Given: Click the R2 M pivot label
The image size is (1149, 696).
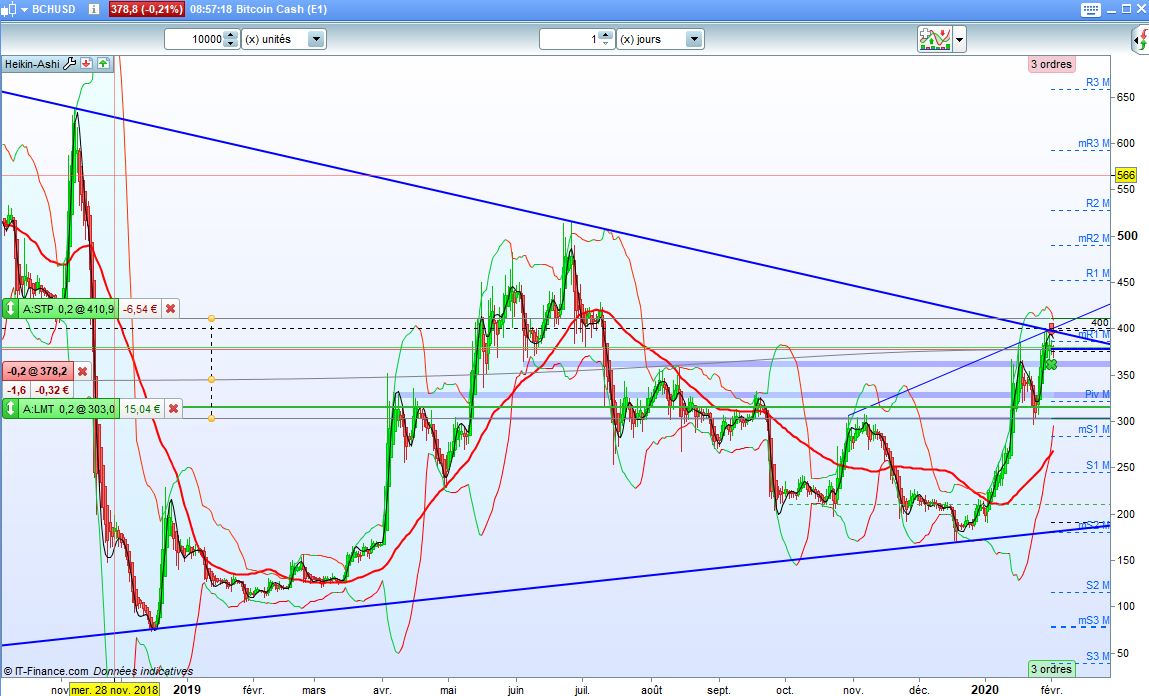Looking at the screenshot, I should coord(1097,204).
